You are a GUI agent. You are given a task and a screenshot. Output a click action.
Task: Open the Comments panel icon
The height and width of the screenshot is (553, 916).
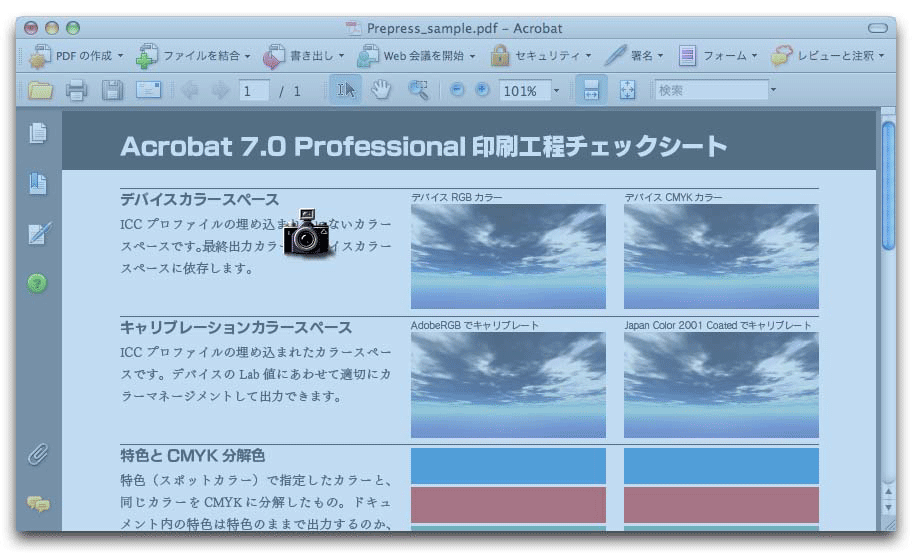coord(38,503)
